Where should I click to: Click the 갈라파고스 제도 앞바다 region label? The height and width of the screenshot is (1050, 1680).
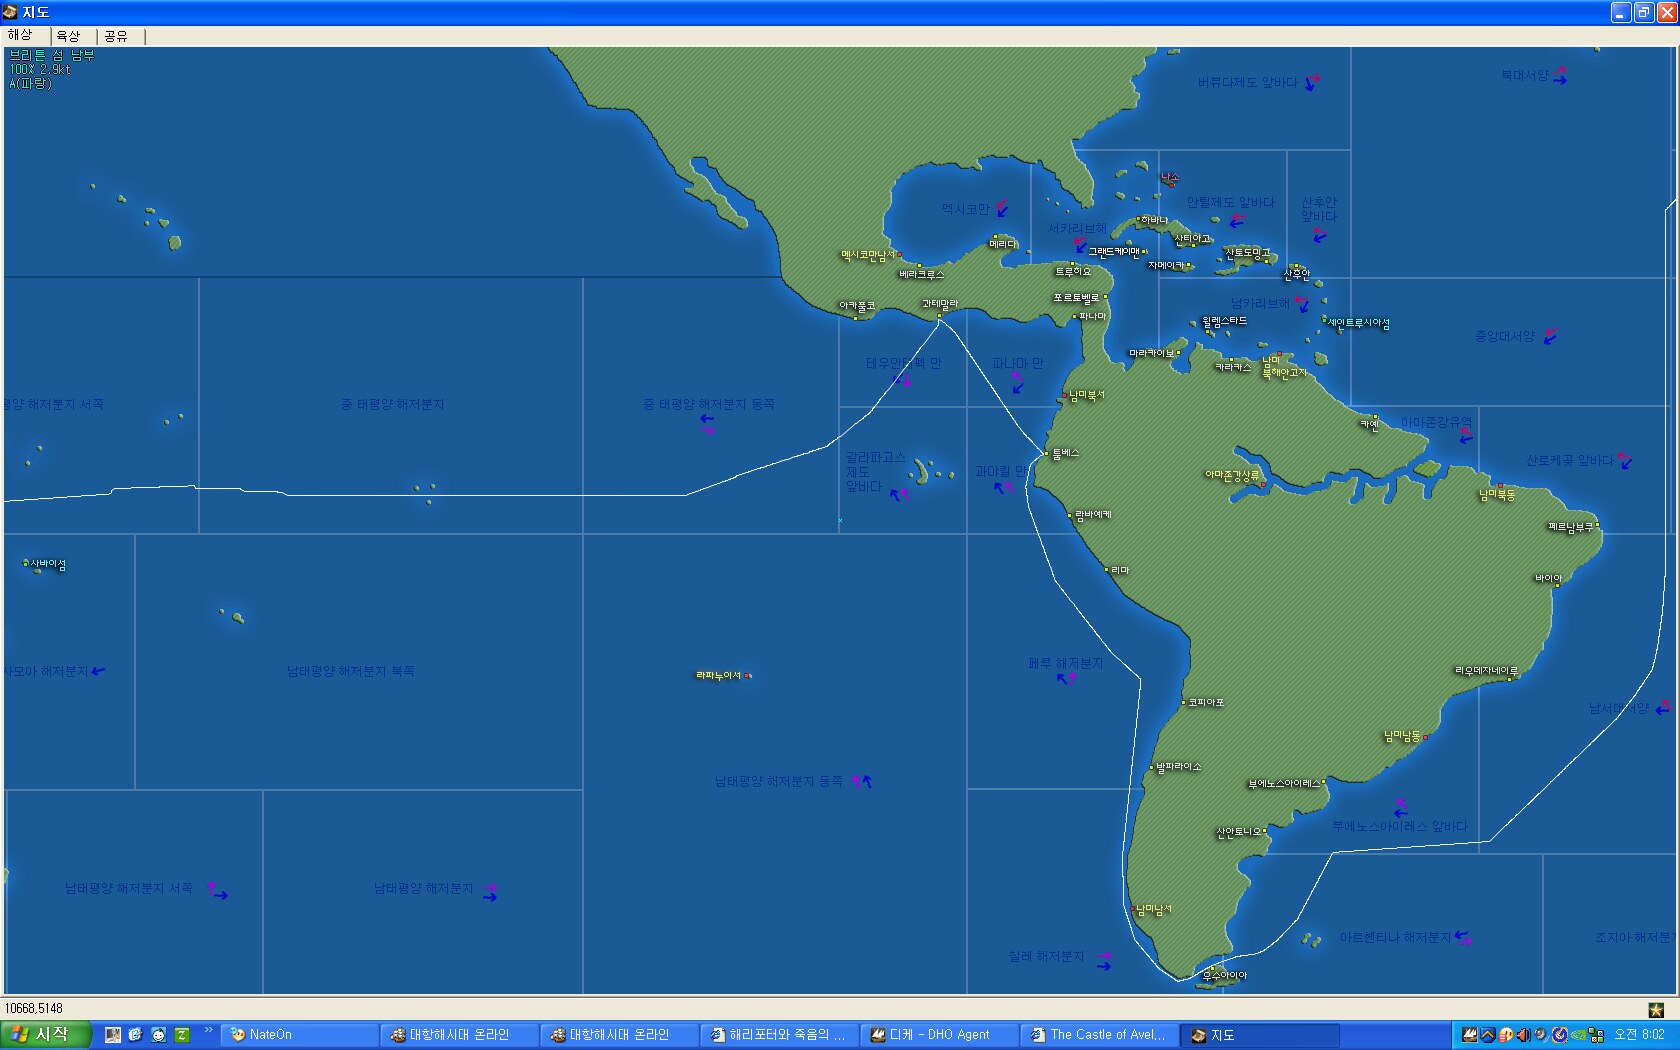click(864, 472)
